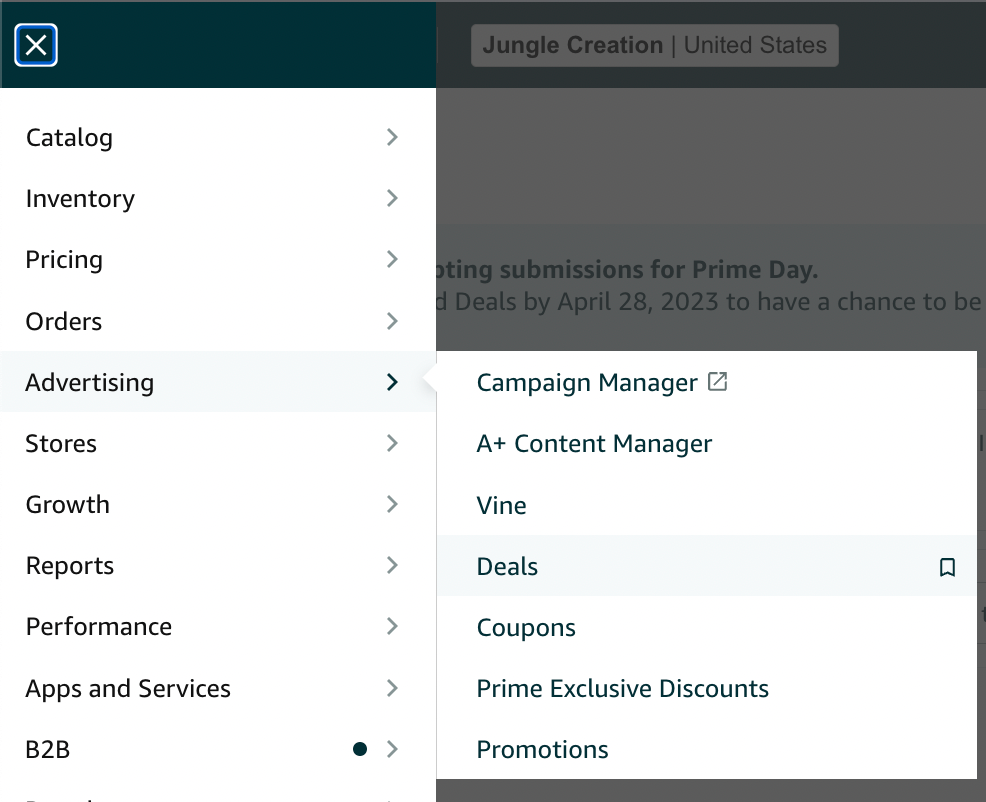The image size is (986, 802).
Task: Click the chevron next to Stores
Action: pyautogui.click(x=392, y=443)
